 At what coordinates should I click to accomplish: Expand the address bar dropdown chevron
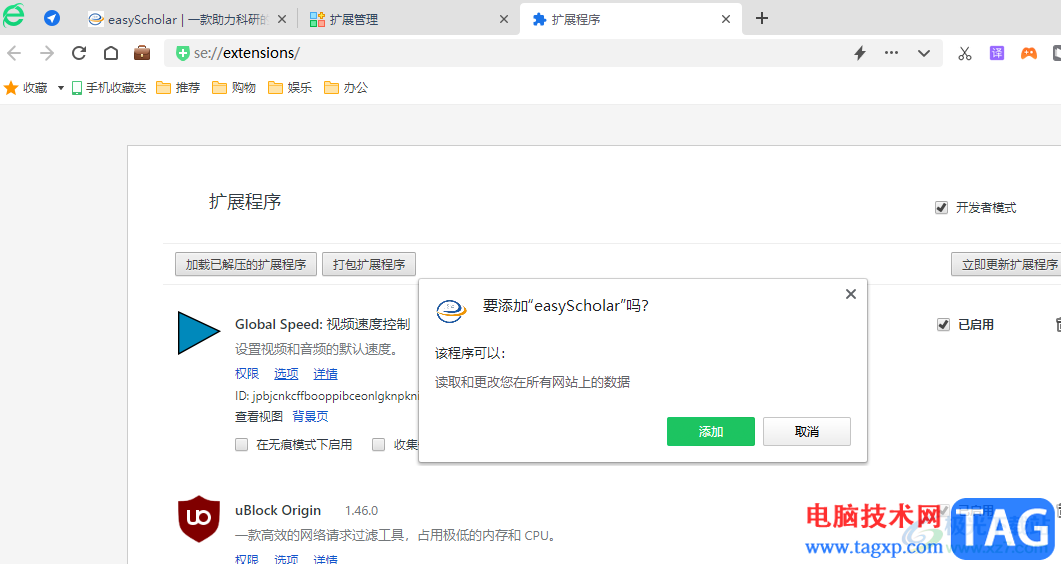coord(924,53)
